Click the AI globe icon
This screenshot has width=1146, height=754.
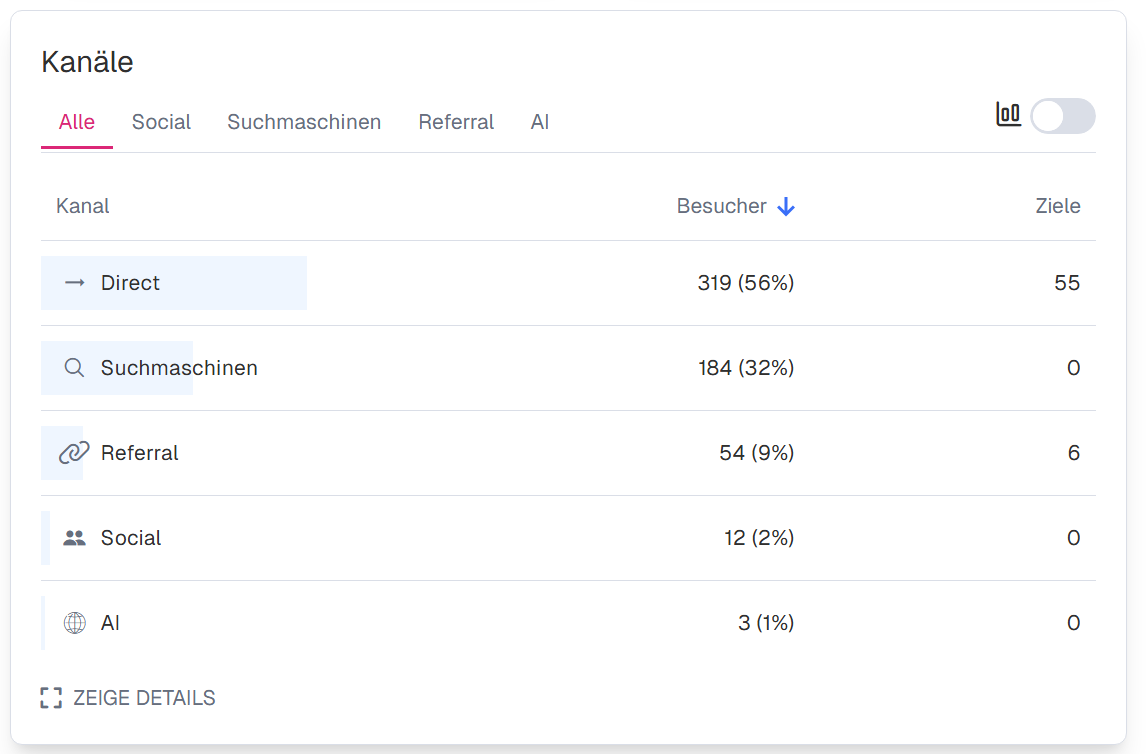pyautogui.click(x=74, y=623)
